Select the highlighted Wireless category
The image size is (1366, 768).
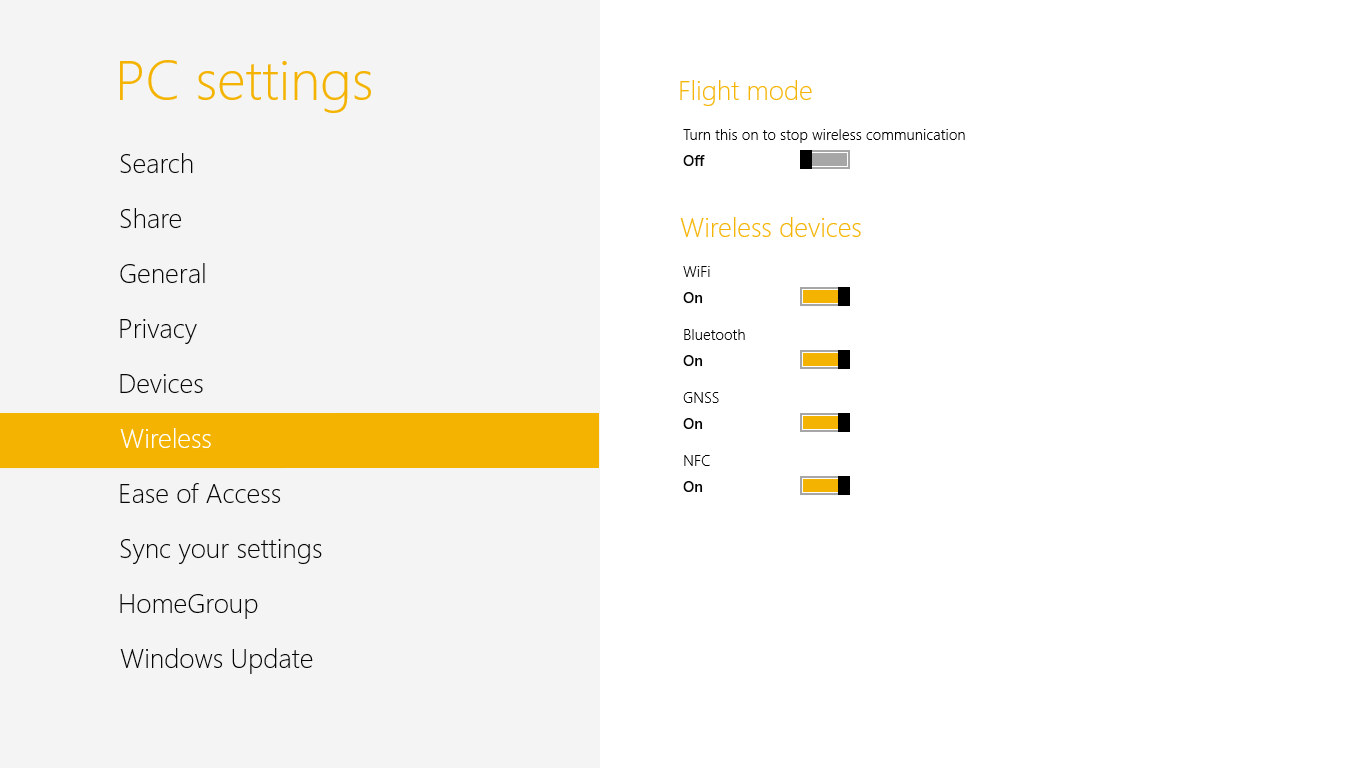(x=166, y=439)
